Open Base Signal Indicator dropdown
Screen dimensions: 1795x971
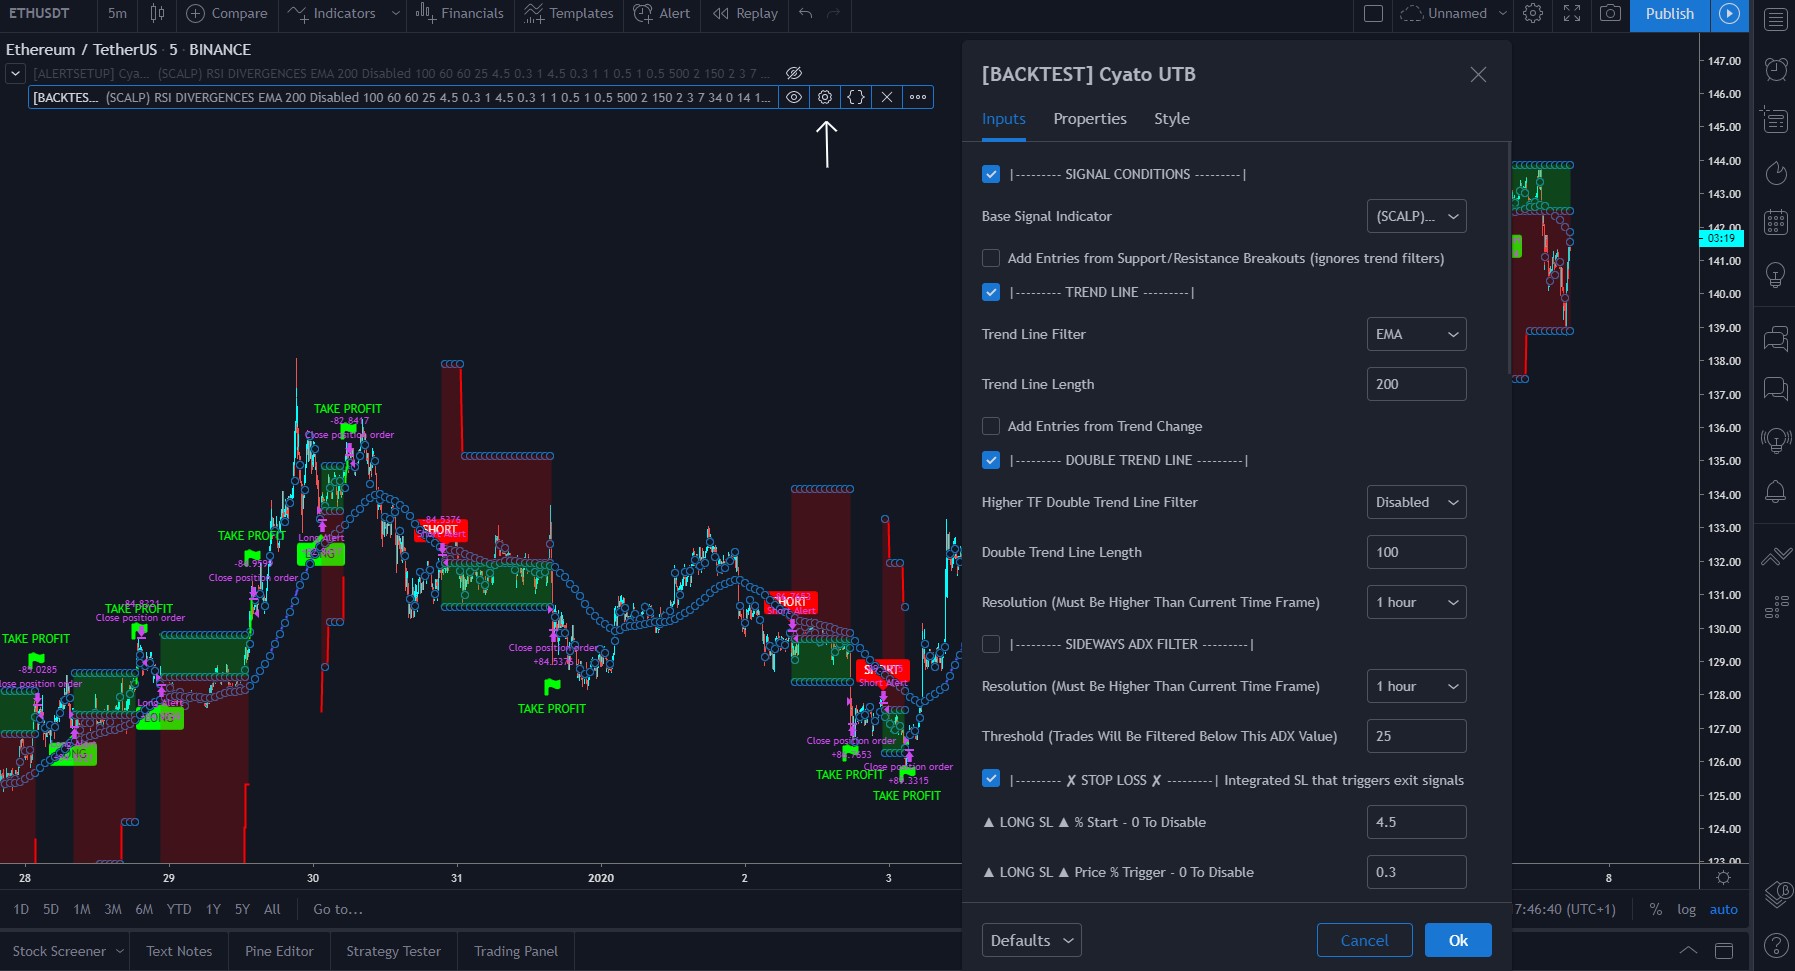[1416, 216]
